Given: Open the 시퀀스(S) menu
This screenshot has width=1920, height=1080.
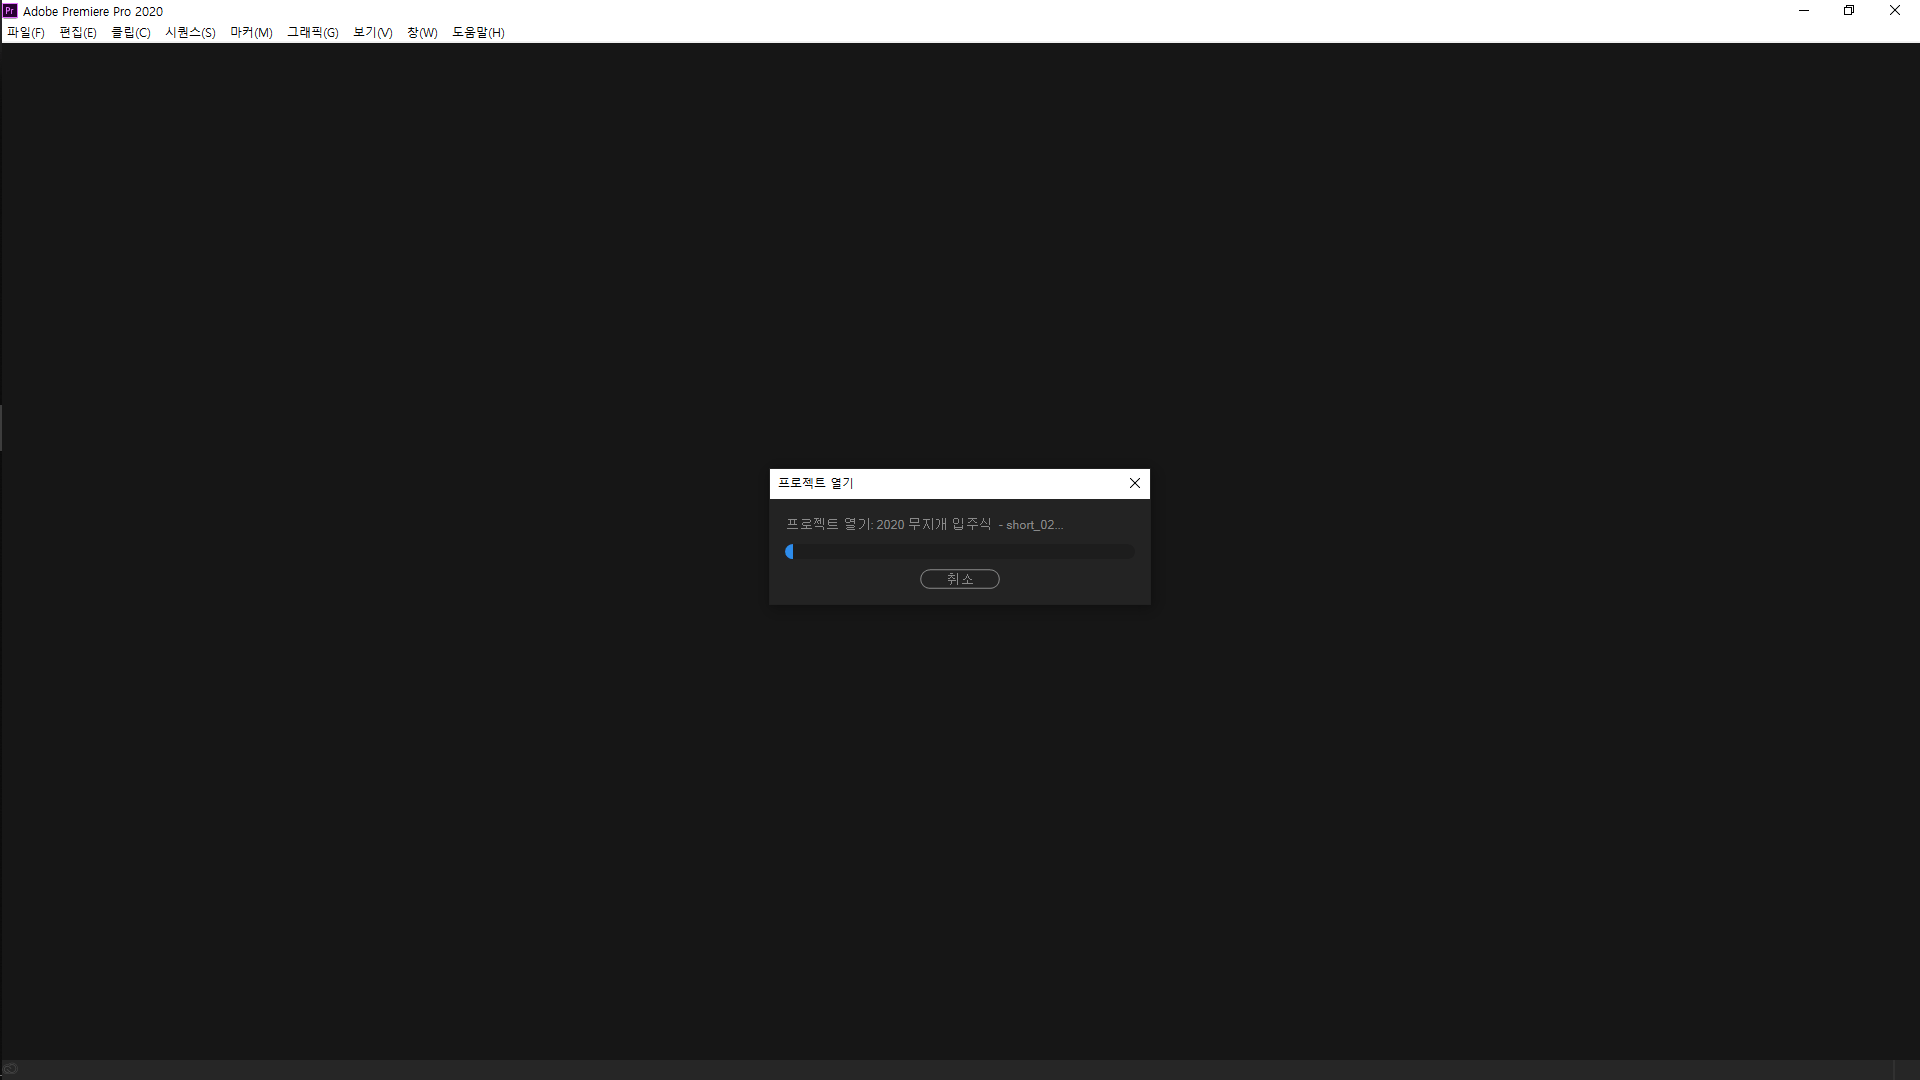Looking at the screenshot, I should (189, 32).
